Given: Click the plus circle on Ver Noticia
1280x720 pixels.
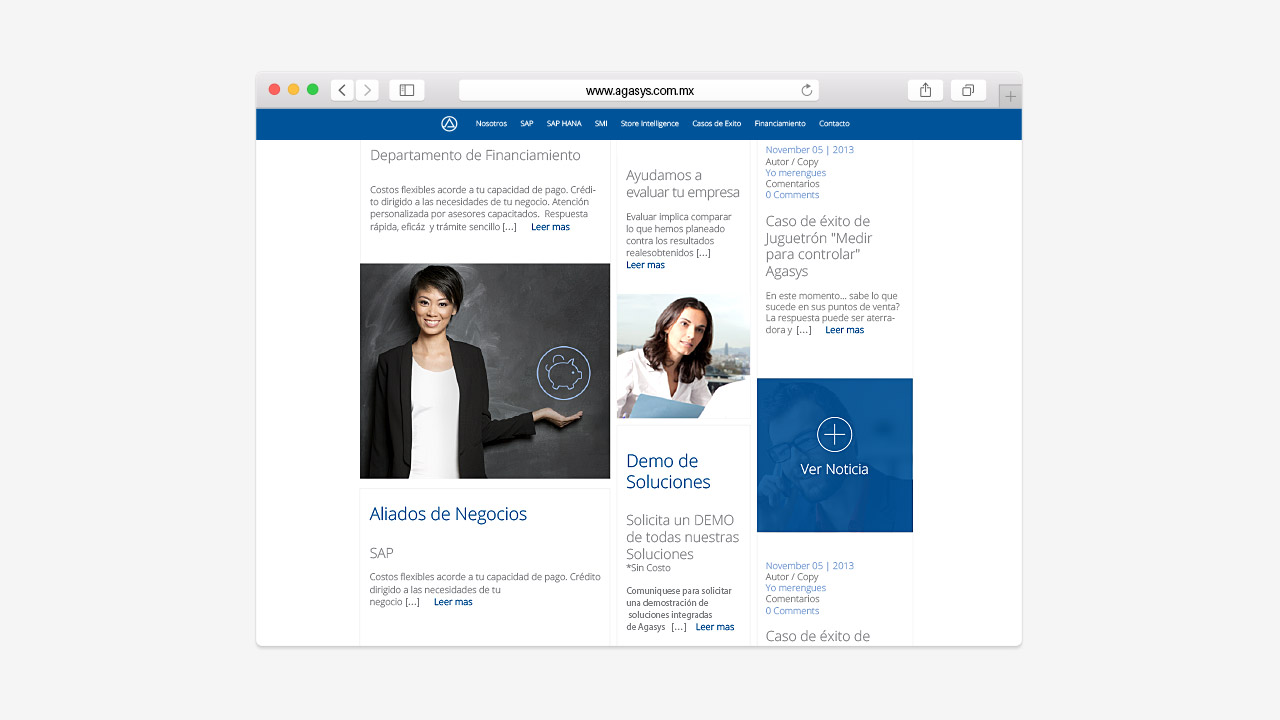Looking at the screenshot, I should click(x=834, y=435).
